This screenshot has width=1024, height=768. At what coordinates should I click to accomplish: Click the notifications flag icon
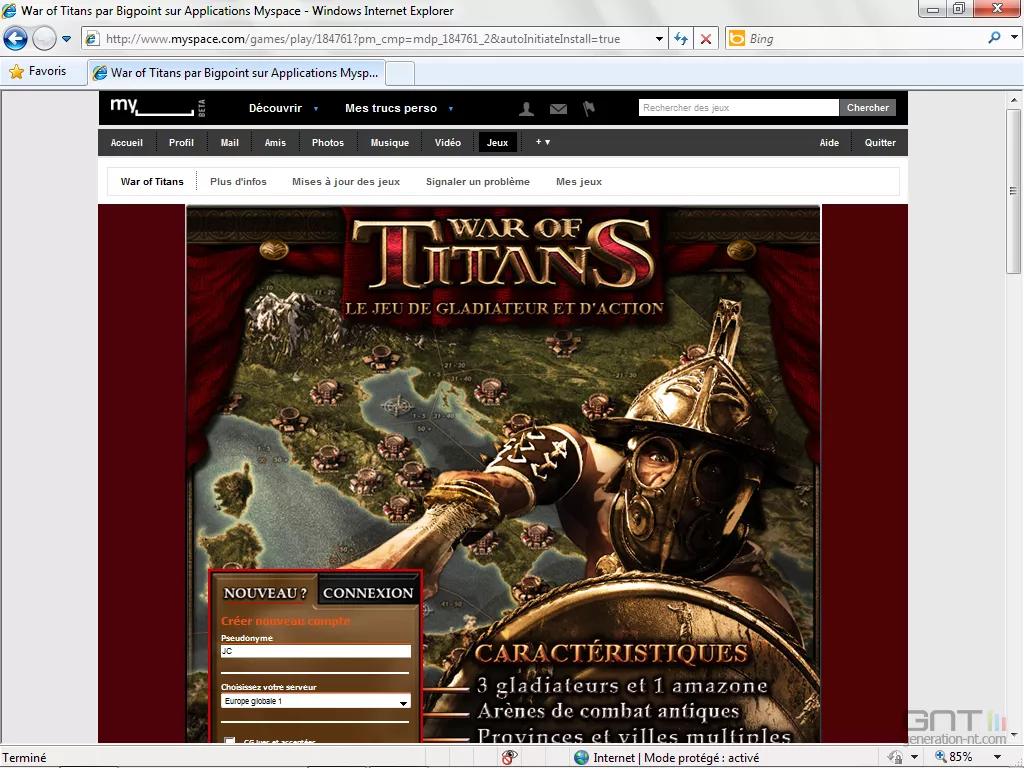coord(589,108)
